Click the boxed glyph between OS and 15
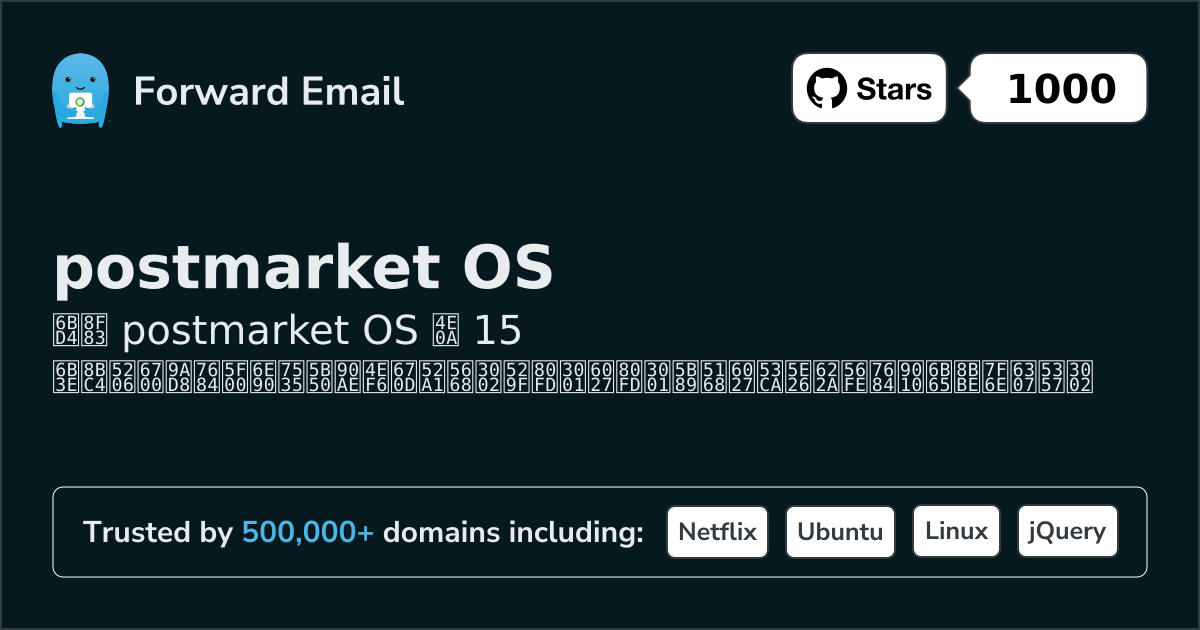Image resolution: width=1200 pixels, height=630 pixels. pos(444,331)
